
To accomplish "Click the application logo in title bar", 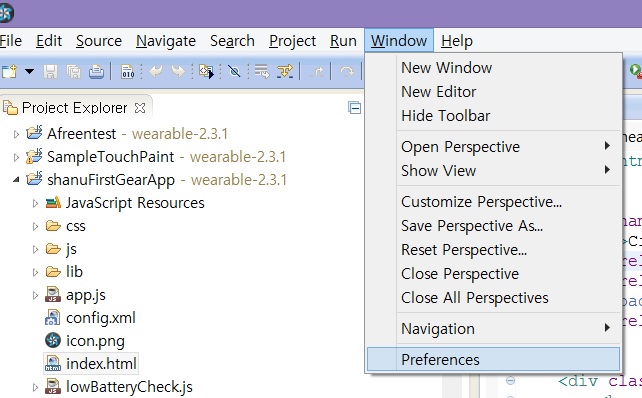I will [x=6, y=12].
